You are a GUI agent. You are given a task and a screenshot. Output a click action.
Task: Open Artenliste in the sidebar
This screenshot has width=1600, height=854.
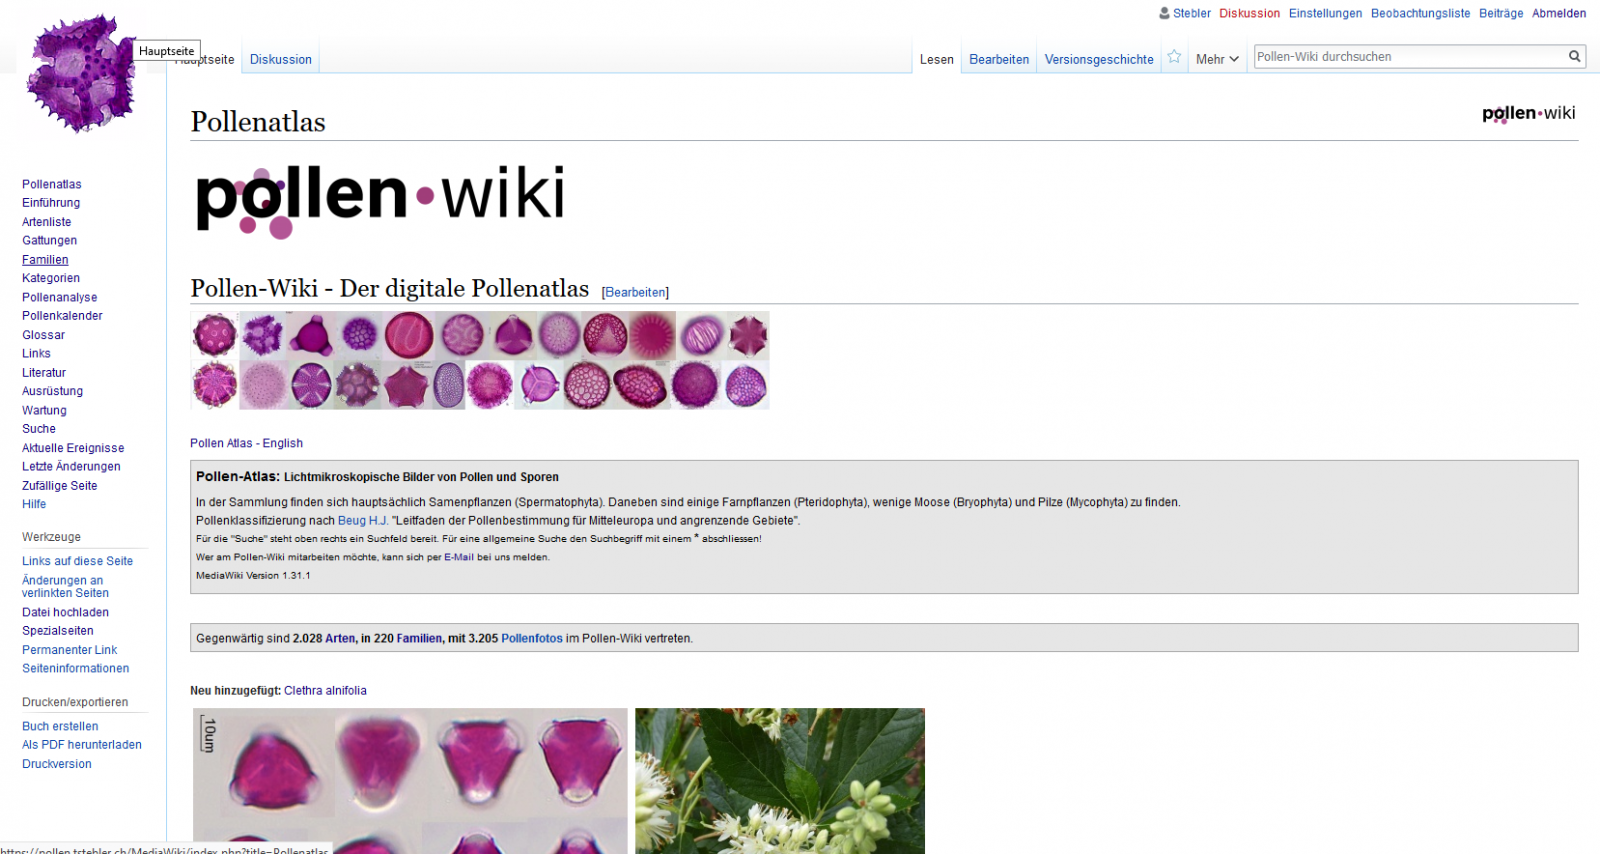pos(47,222)
